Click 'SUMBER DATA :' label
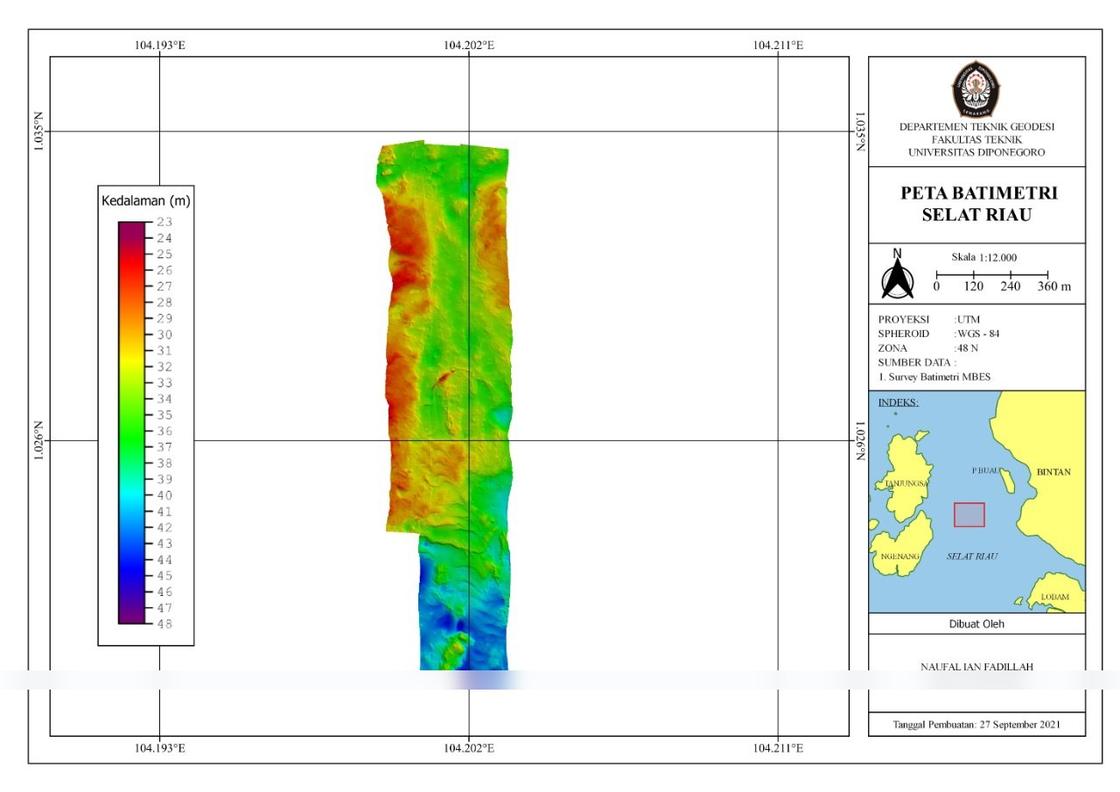 (x=917, y=362)
